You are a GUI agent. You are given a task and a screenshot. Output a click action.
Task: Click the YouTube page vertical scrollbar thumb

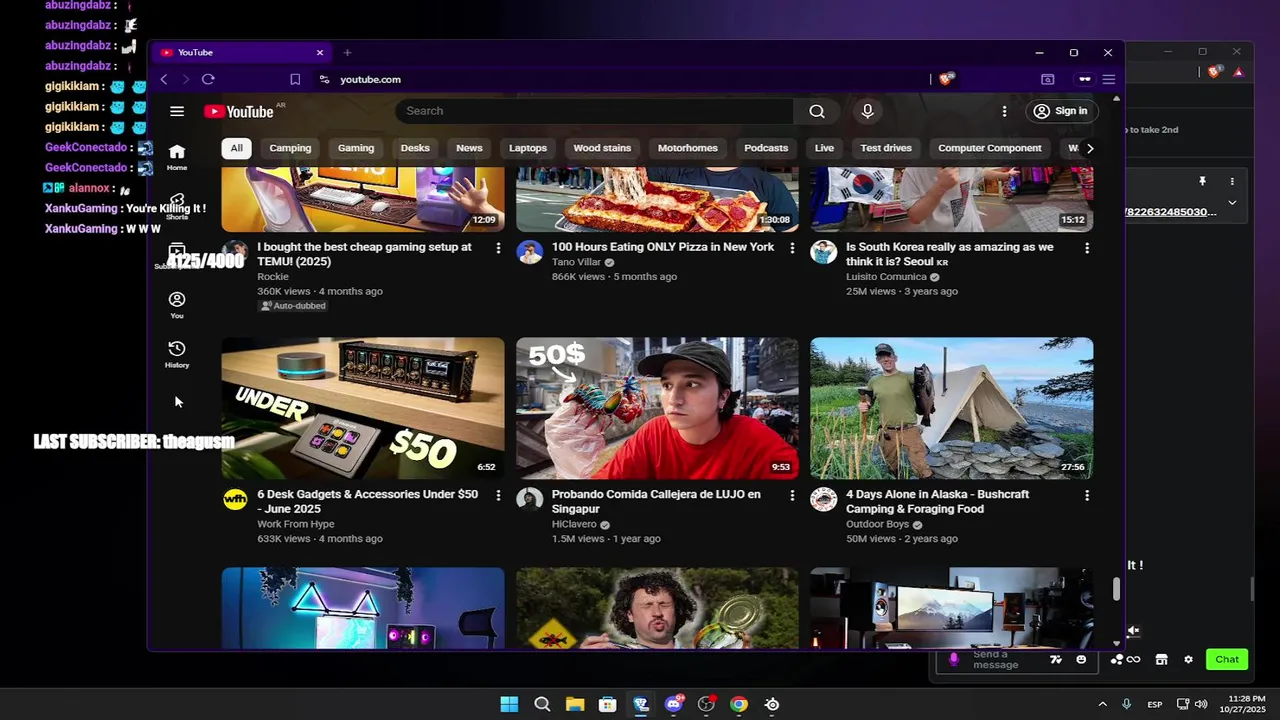tap(1117, 590)
